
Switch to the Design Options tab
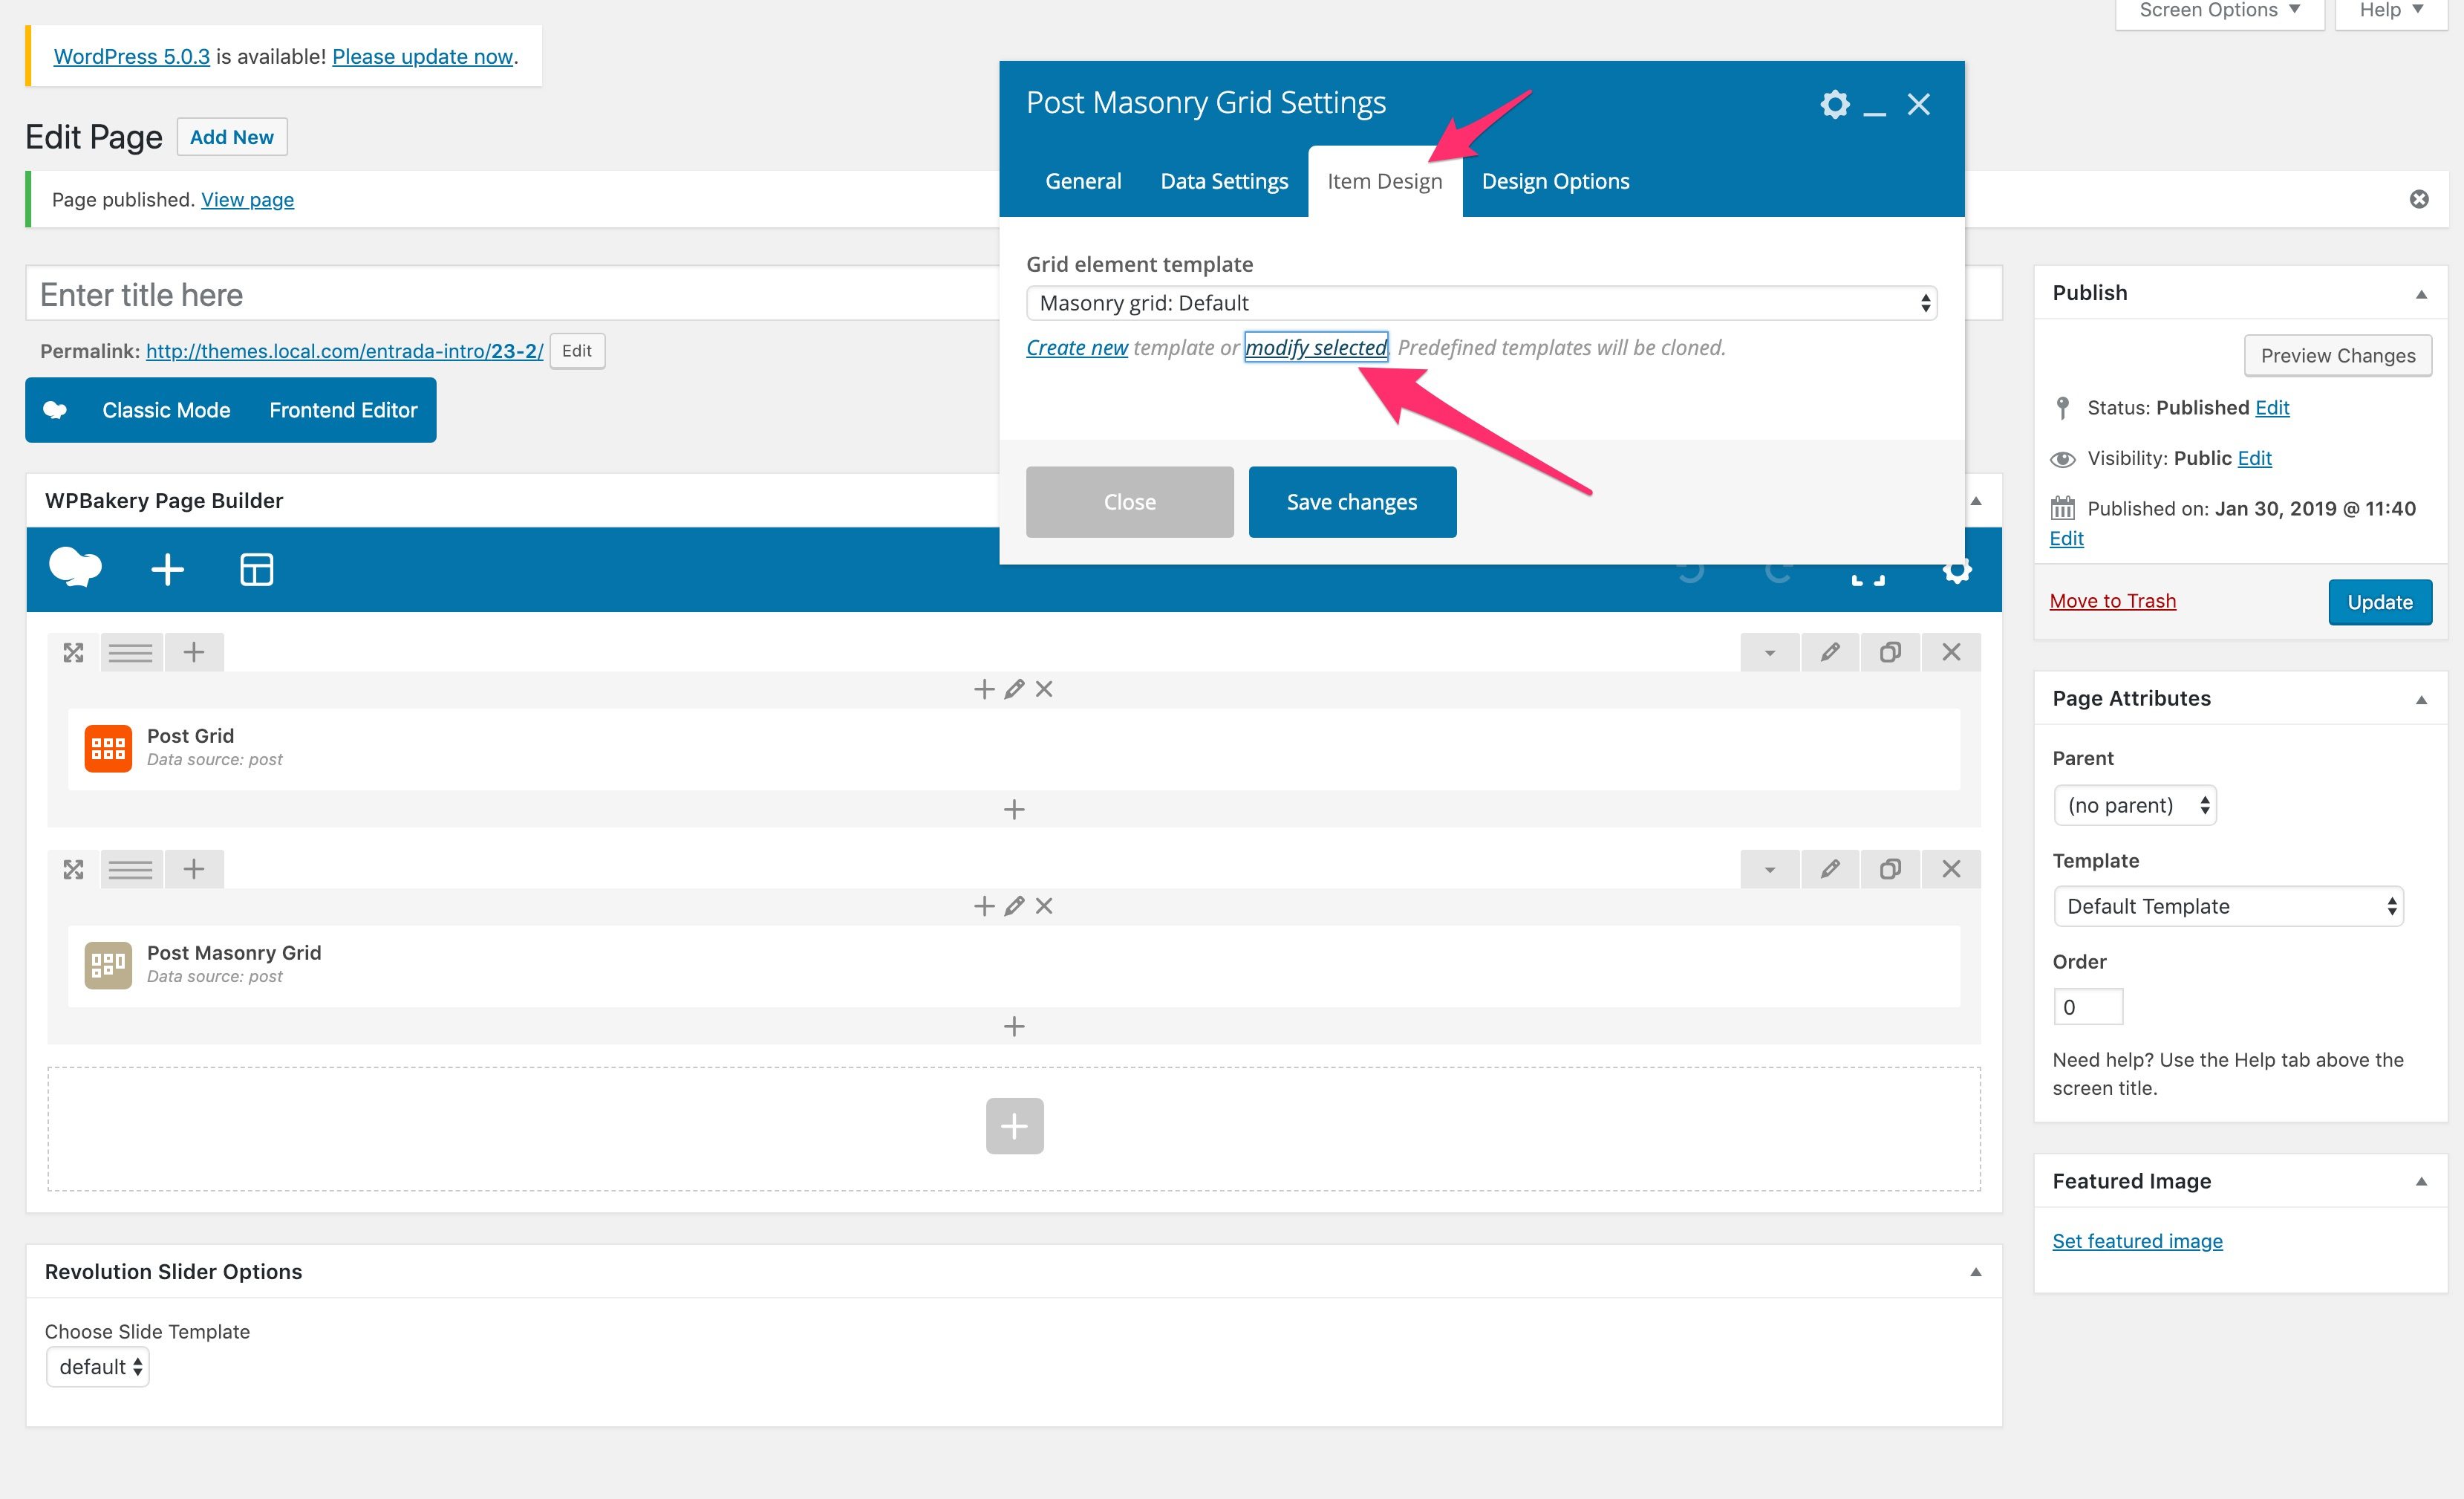(1555, 181)
